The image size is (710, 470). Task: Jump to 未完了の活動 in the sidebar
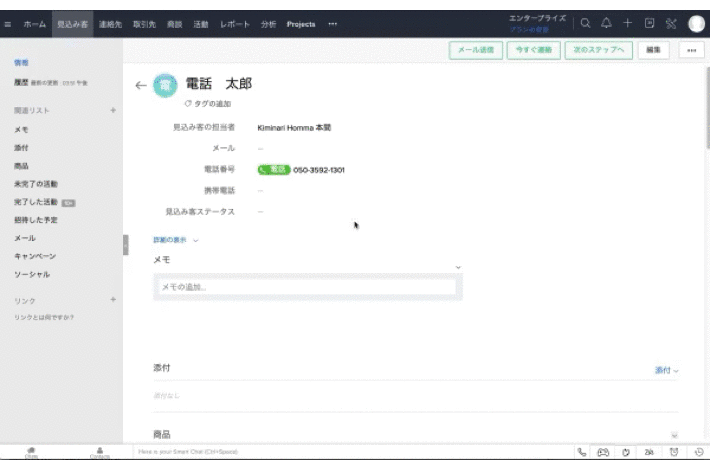tap(36, 184)
